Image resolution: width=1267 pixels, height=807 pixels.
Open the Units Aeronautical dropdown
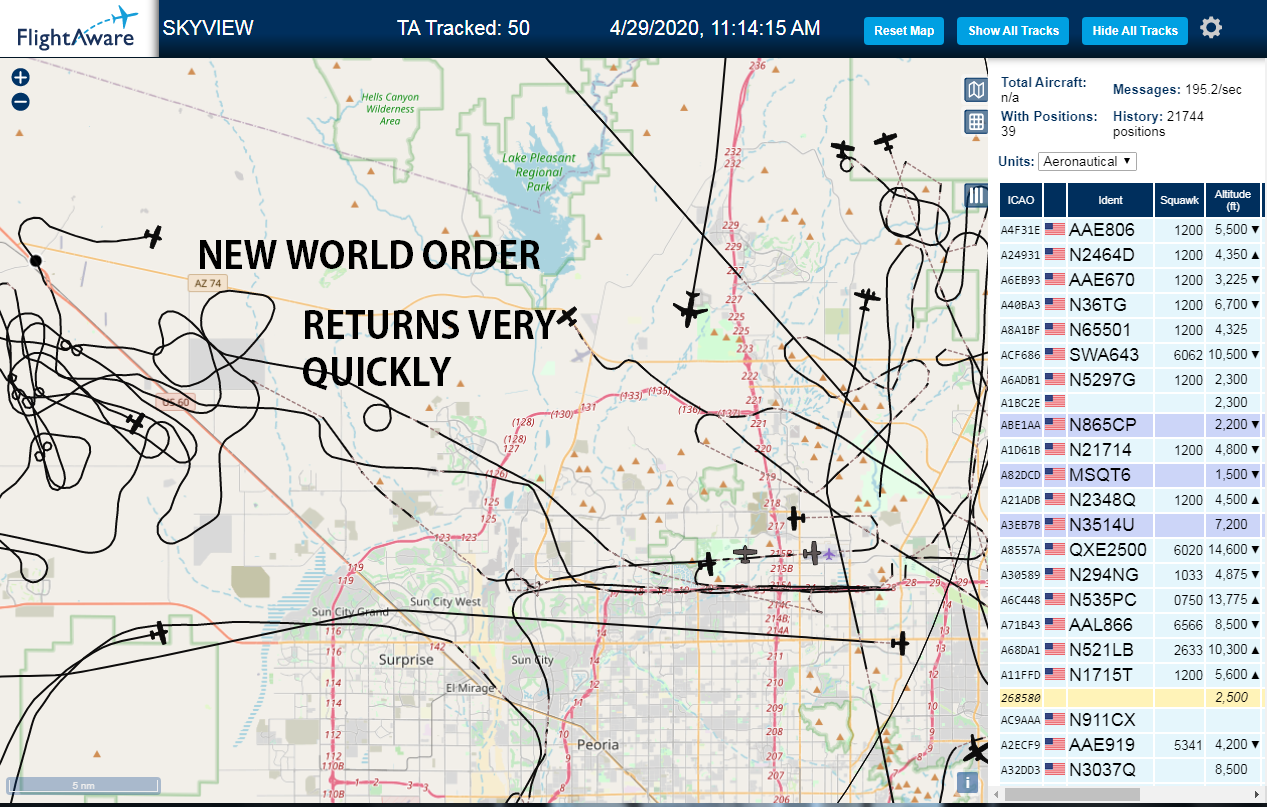pos(1087,161)
